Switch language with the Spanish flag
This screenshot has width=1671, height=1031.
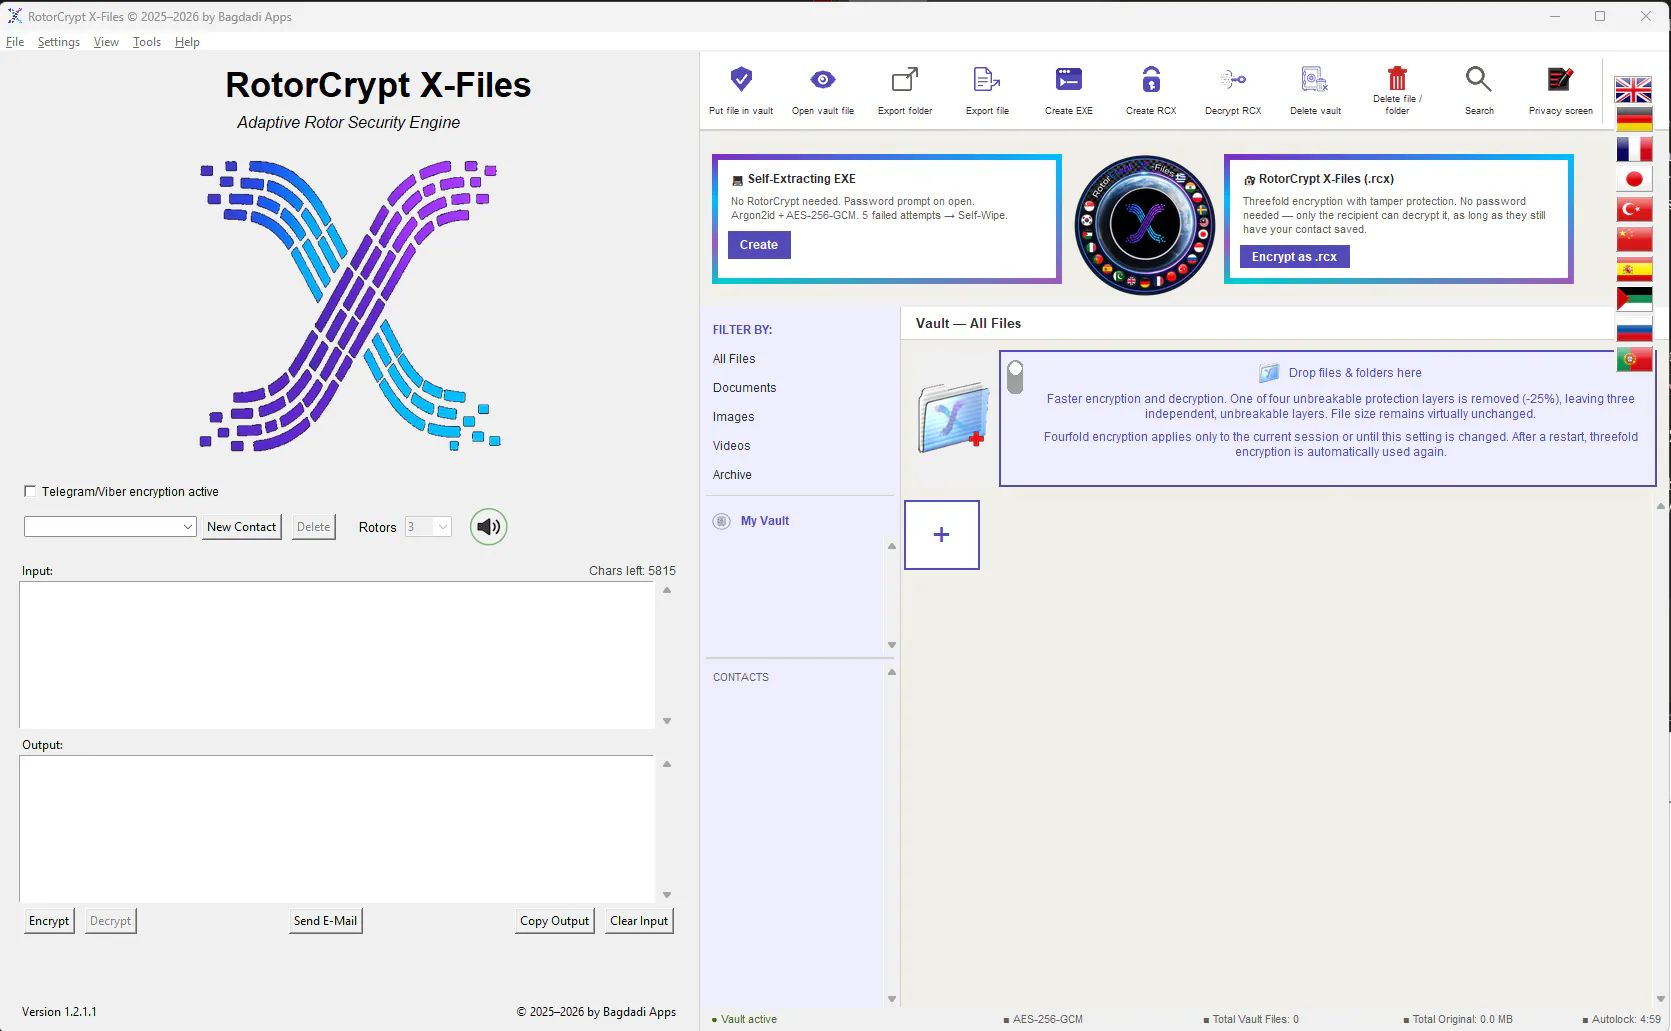(x=1634, y=269)
